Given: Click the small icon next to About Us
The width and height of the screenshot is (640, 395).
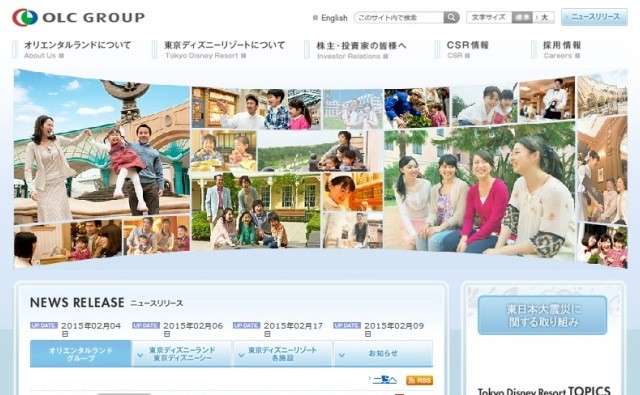Looking at the screenshot, I should point(61,55).
